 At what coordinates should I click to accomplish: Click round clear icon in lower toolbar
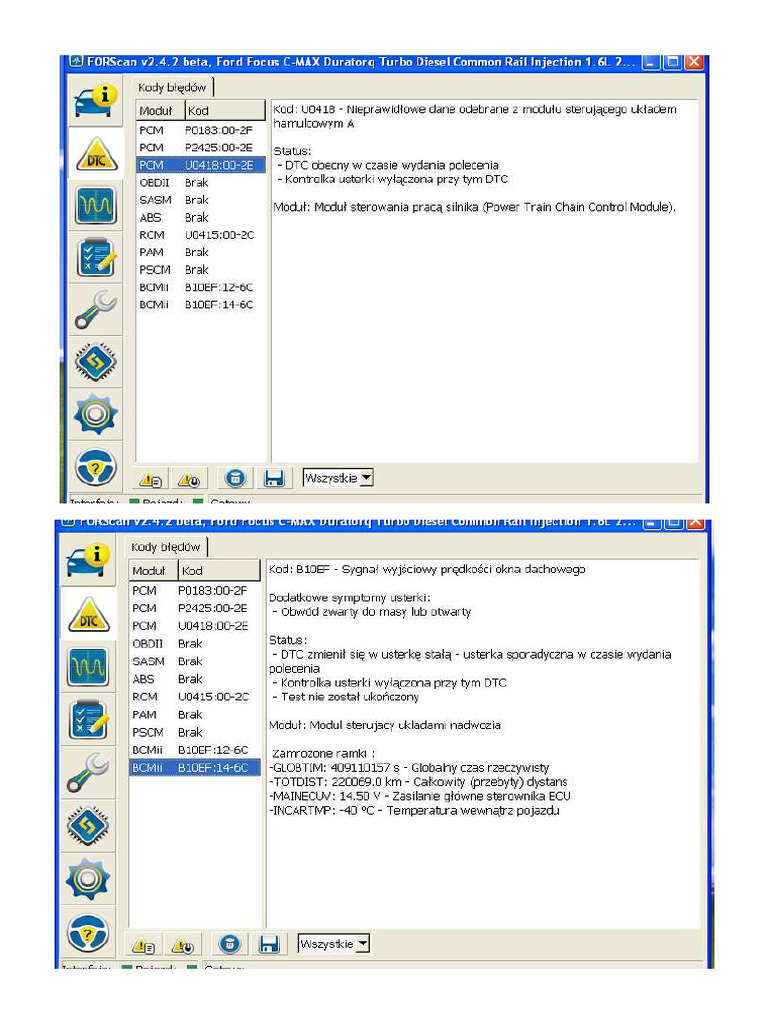(x=229, y=944)
